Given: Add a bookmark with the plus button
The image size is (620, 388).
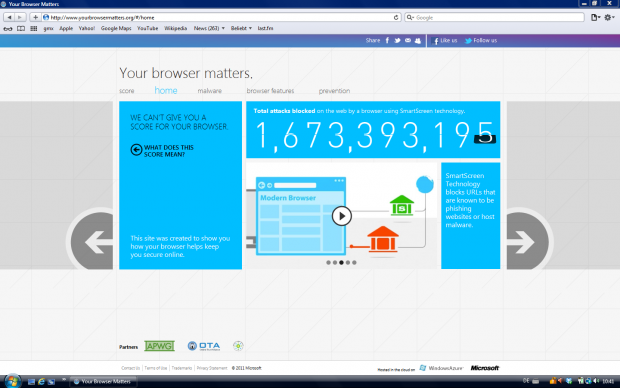Looking at the screenshot, I should [35, 17].
